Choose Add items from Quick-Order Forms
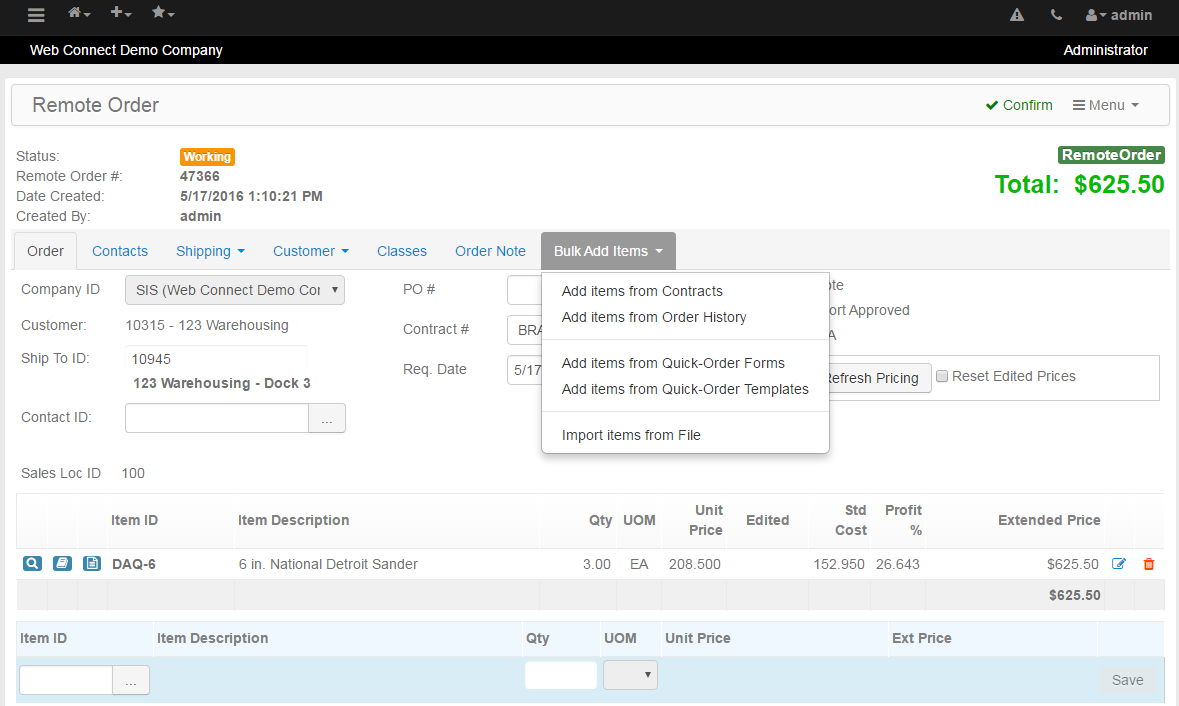 pyautogui.click(x=673, y=363)
